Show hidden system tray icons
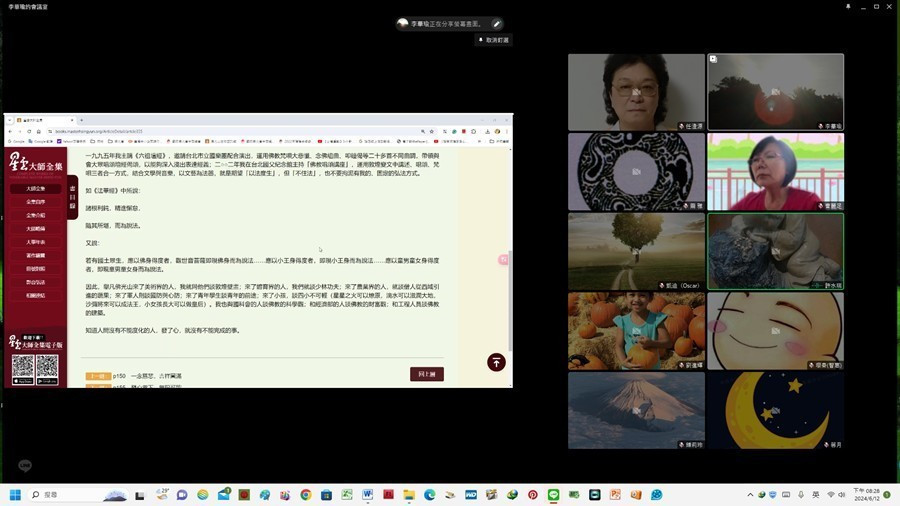 [x=750, y=495]
